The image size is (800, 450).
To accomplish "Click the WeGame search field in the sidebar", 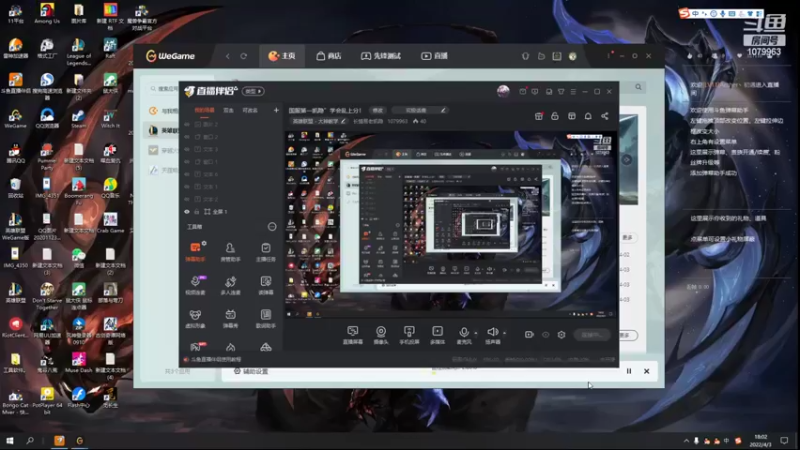I will coord(164,89).
